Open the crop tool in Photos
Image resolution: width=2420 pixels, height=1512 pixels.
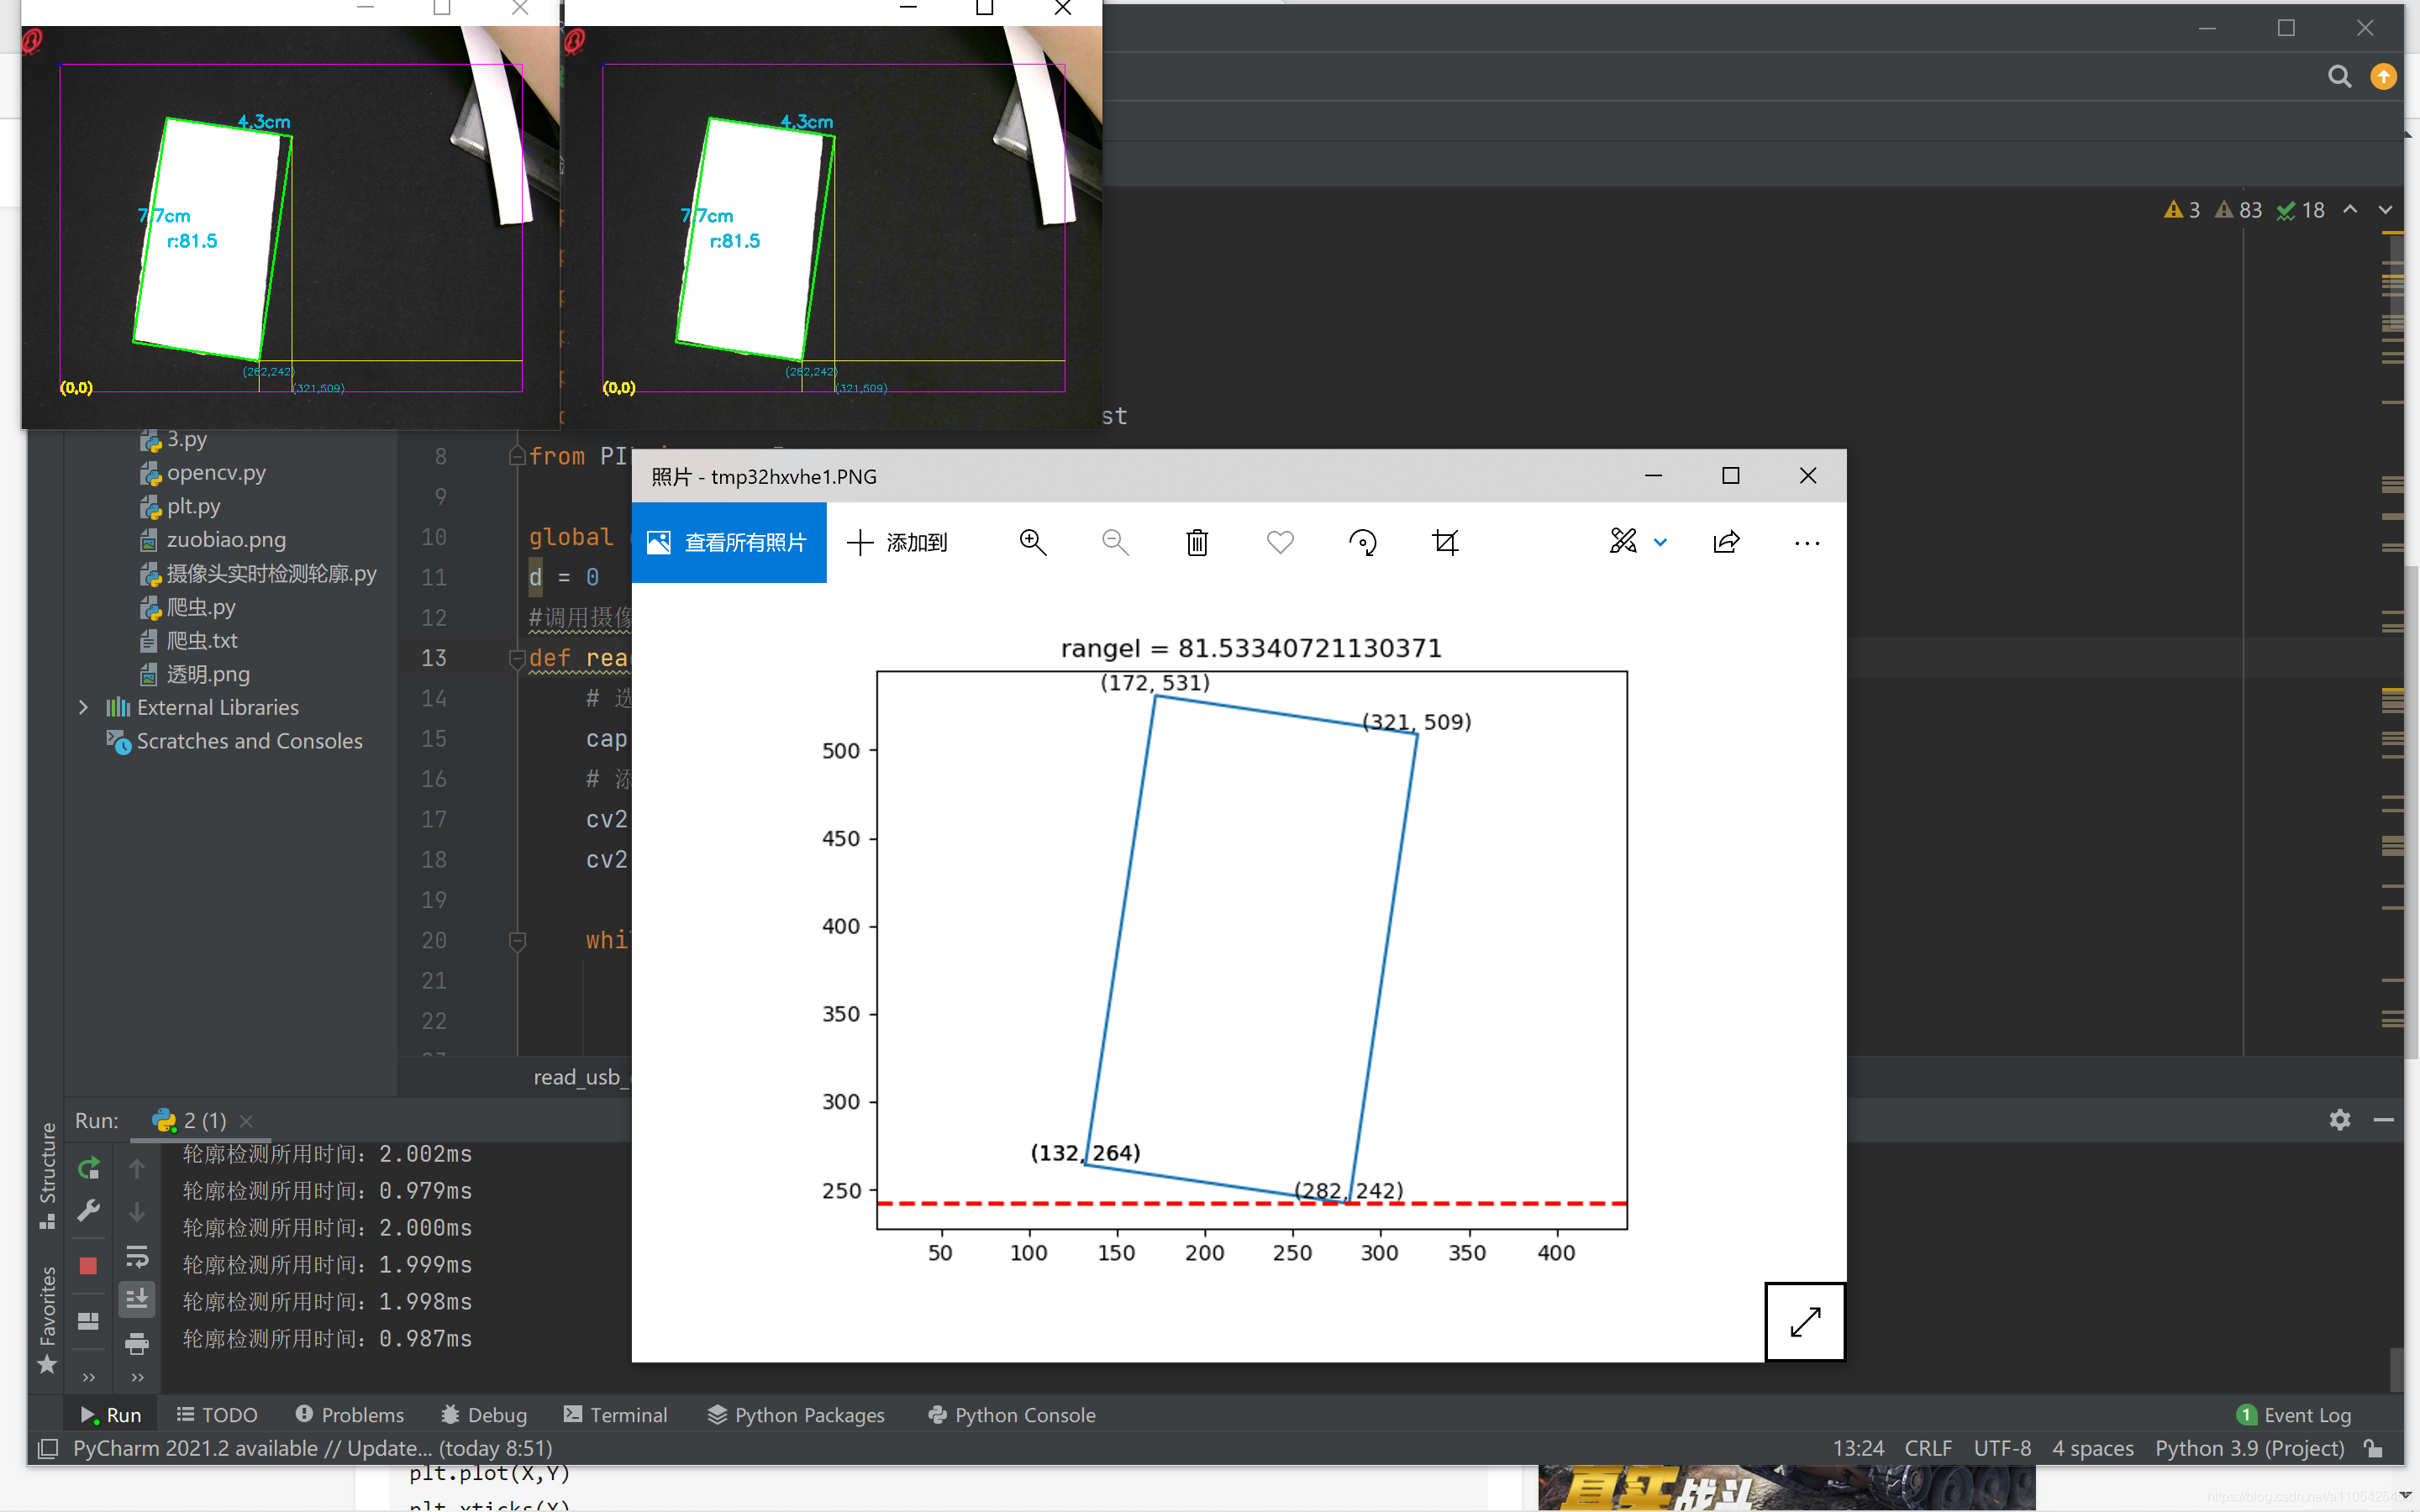(x=1445, y=542)
